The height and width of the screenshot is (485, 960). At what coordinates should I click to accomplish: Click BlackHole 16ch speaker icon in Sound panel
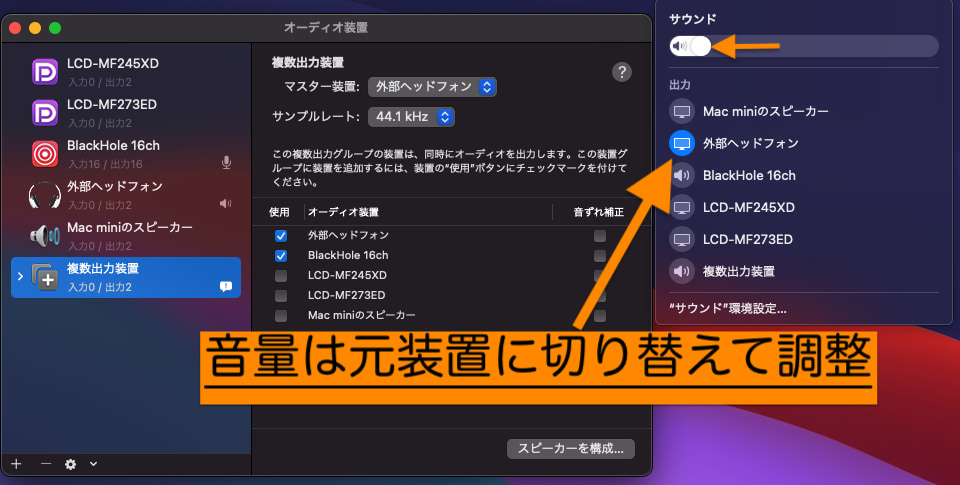[682, 175]
